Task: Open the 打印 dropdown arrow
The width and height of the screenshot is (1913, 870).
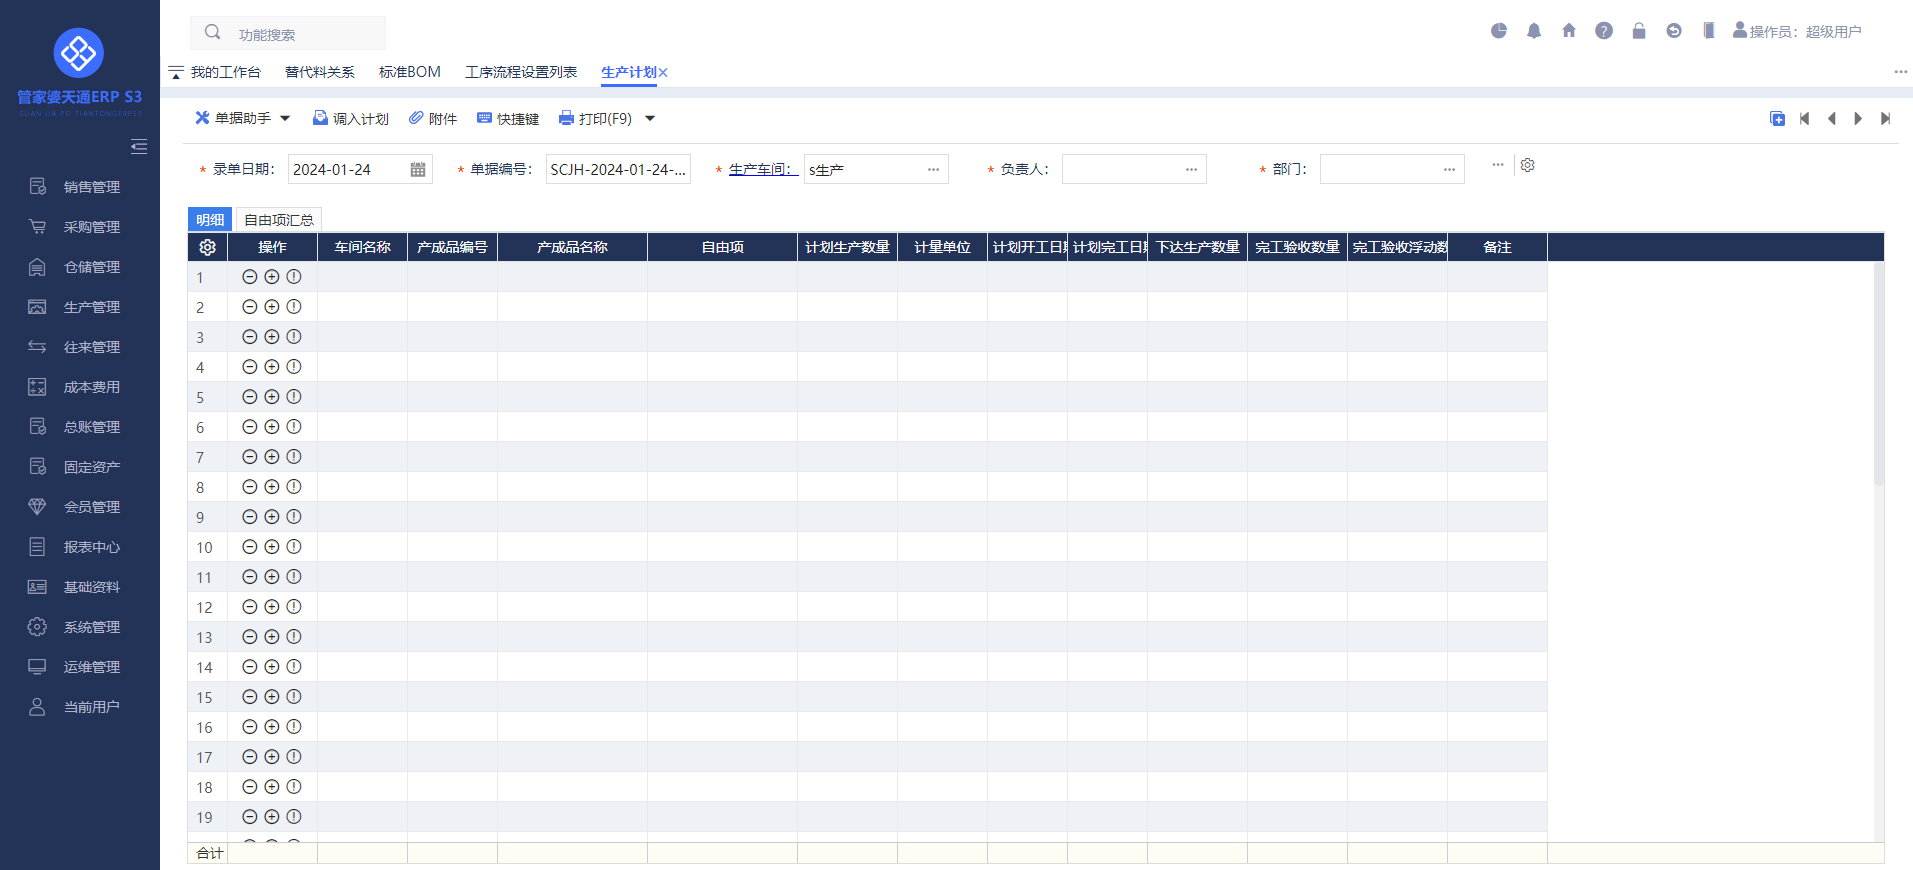Action: pos(650,118)
